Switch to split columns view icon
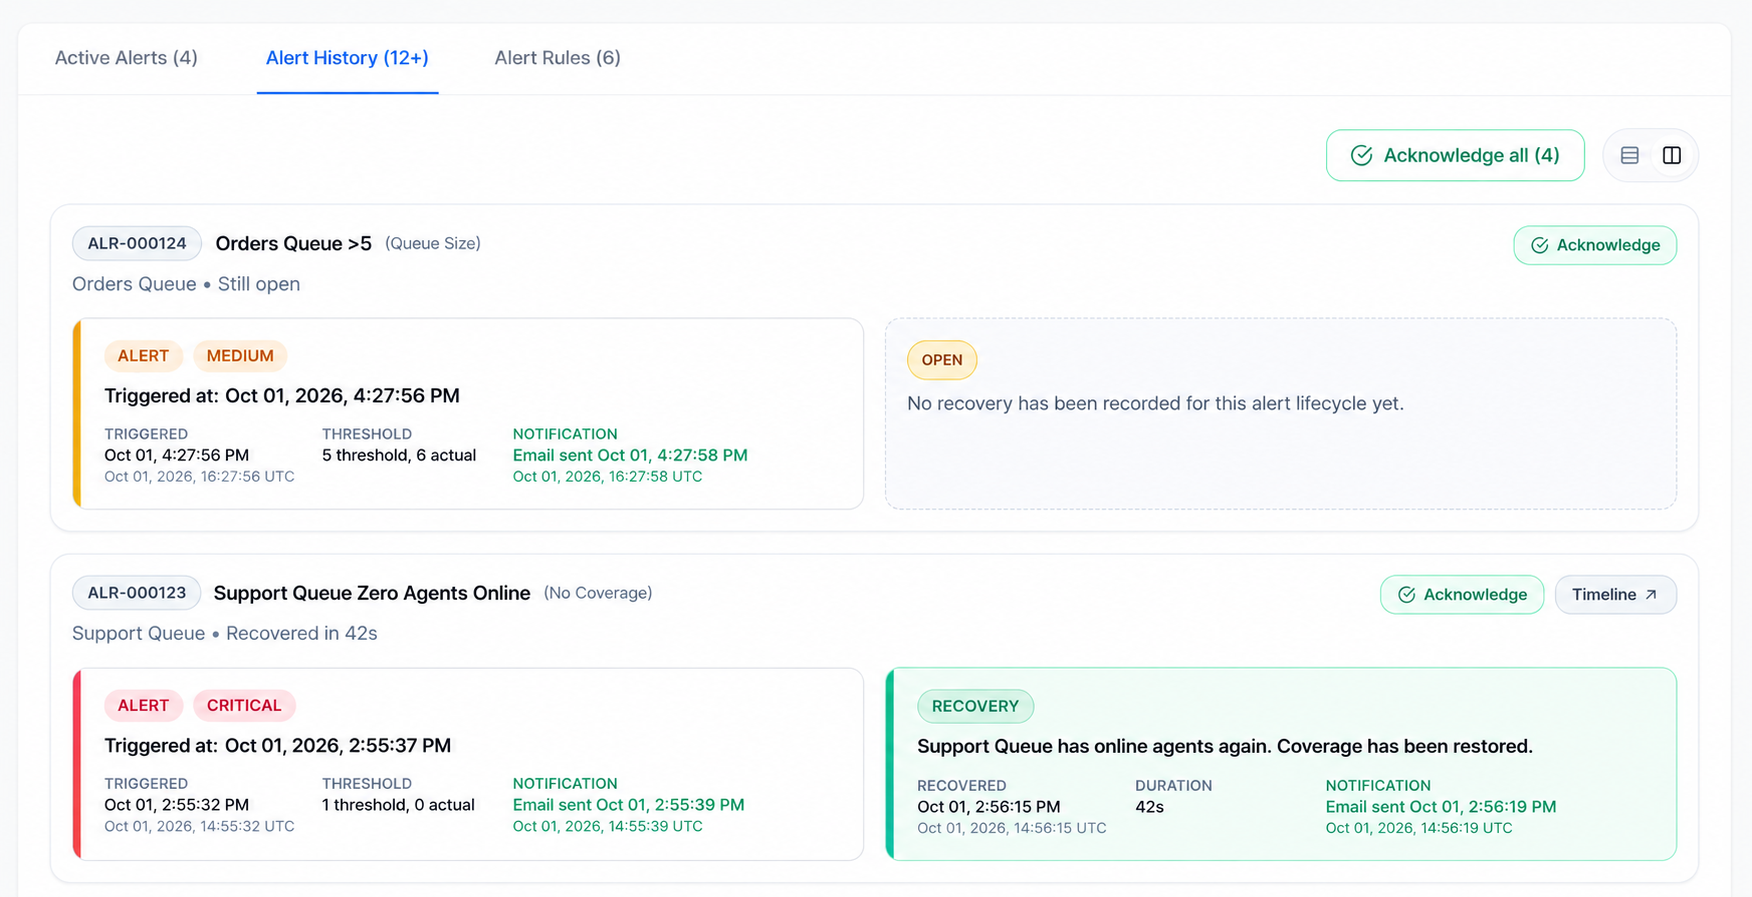This screenshot has width=1752, height=897. (x=1672, y=155)
